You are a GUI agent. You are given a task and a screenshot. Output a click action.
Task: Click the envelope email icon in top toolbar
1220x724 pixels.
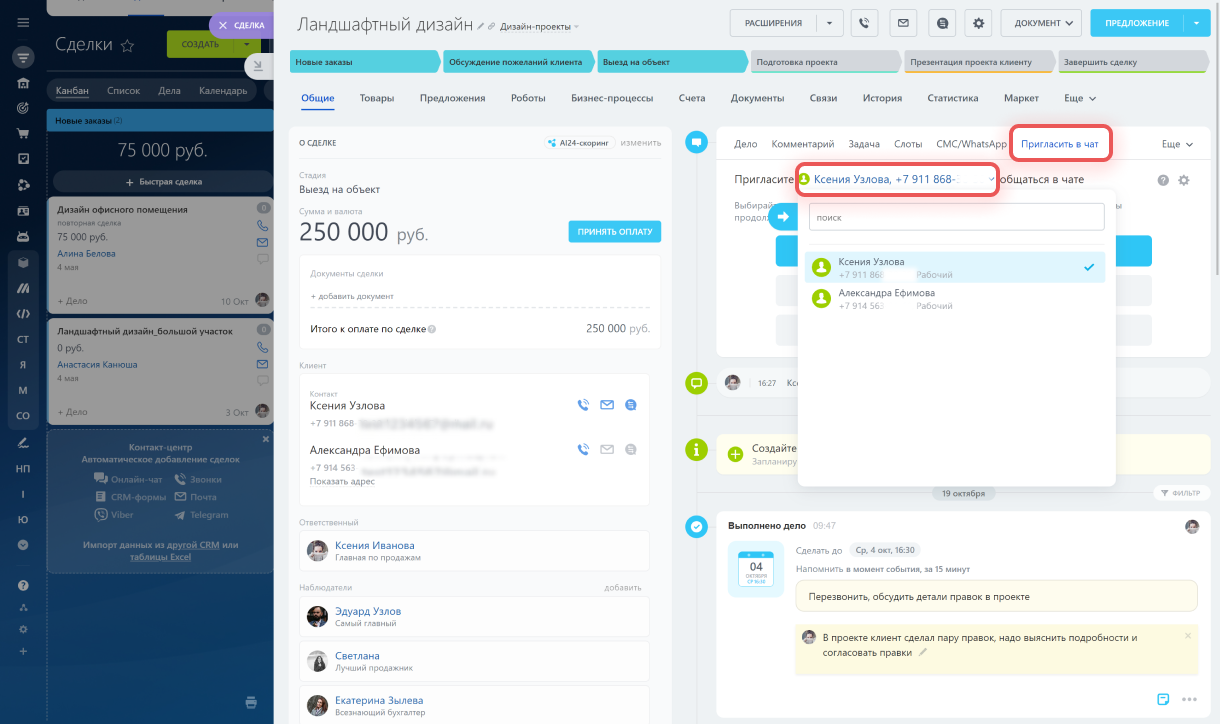[903, 23]
